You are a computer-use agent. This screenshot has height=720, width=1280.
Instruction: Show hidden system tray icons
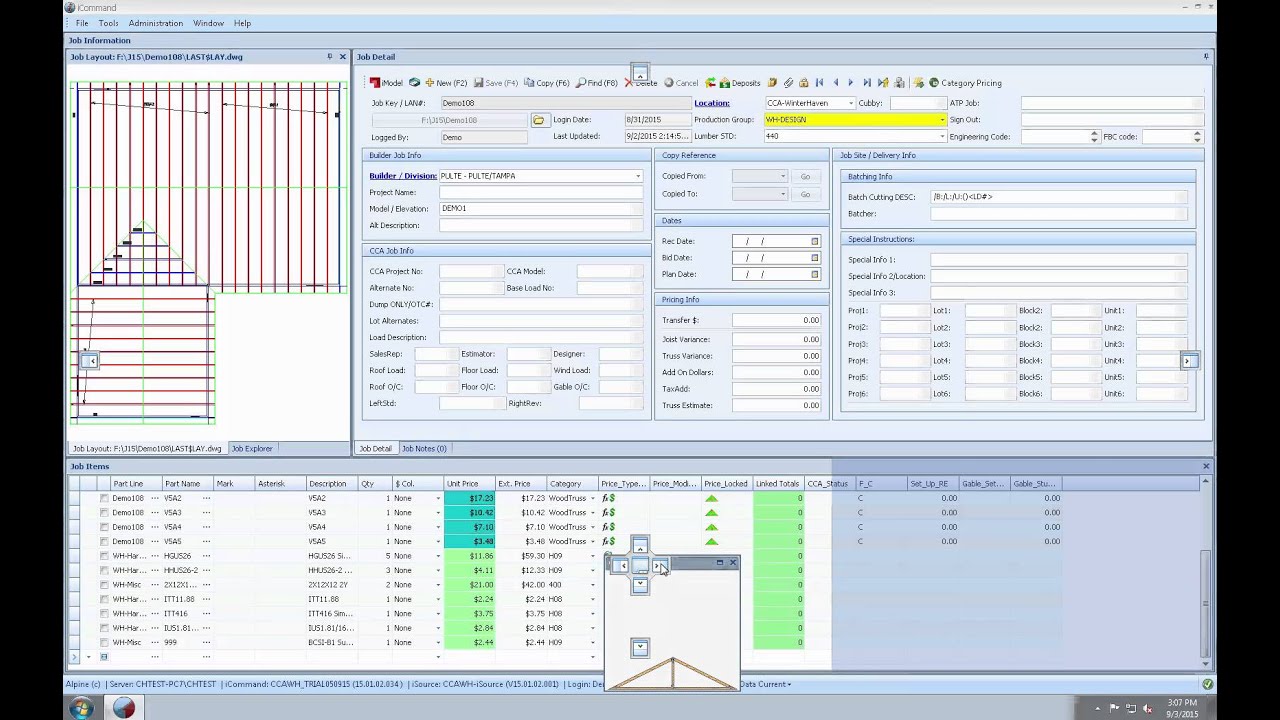(1097, 708)
